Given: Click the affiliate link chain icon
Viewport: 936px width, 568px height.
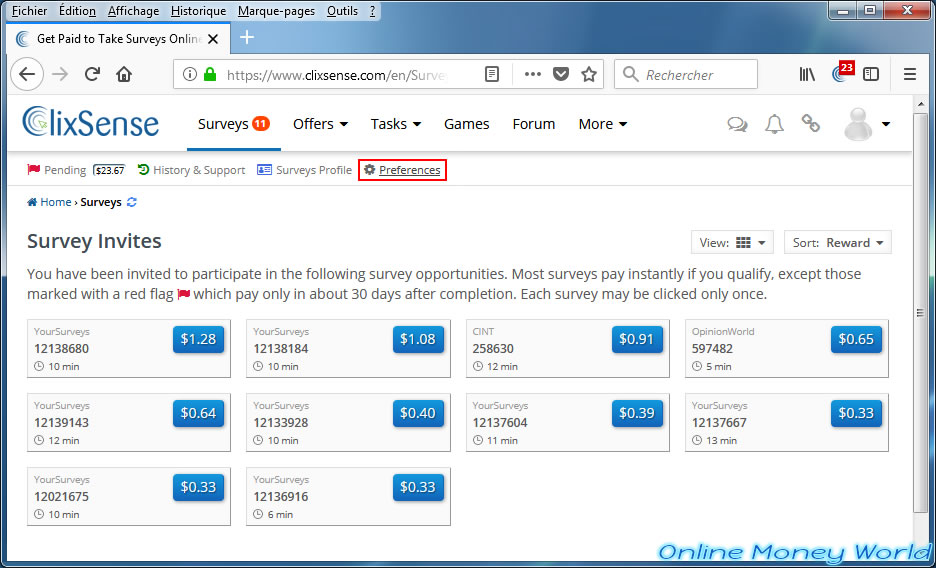Looking at the screenshot, I should (x=810, y=124).
